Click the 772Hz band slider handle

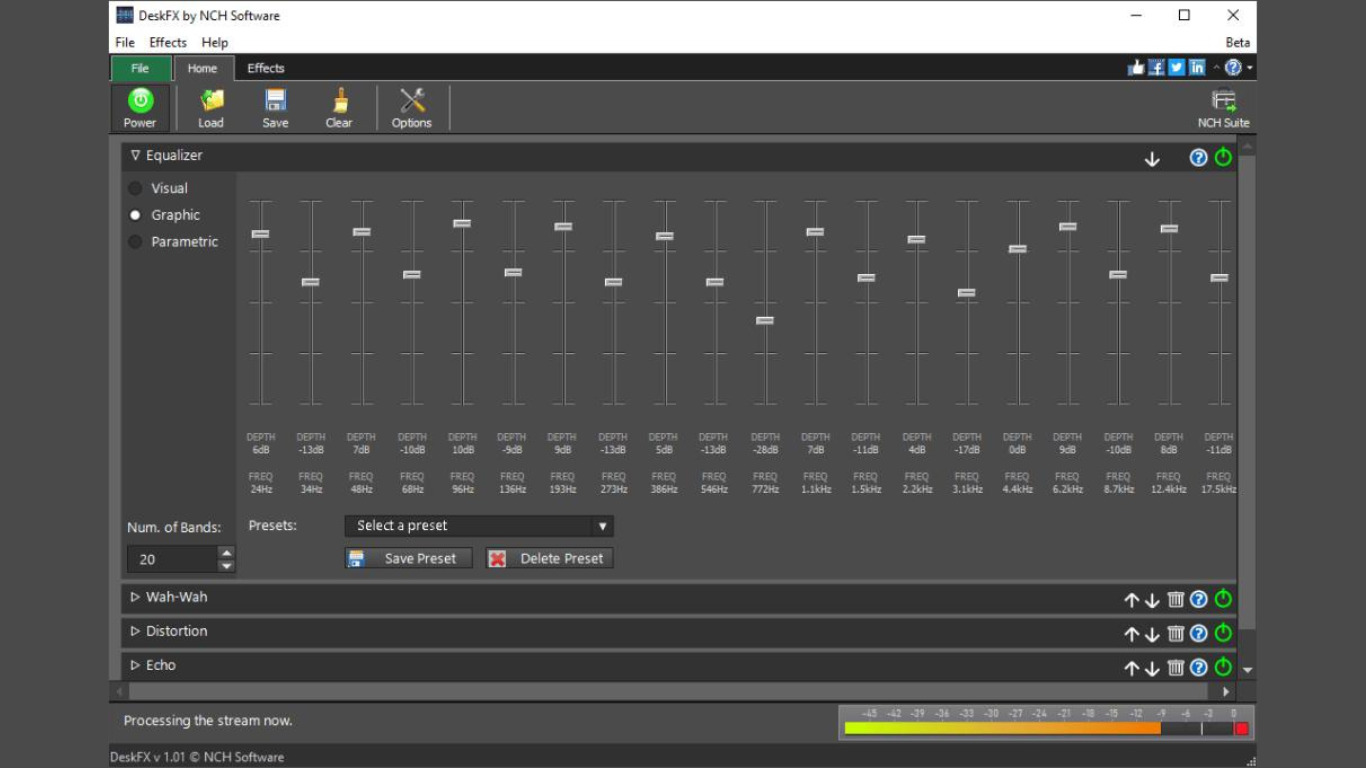765,320
